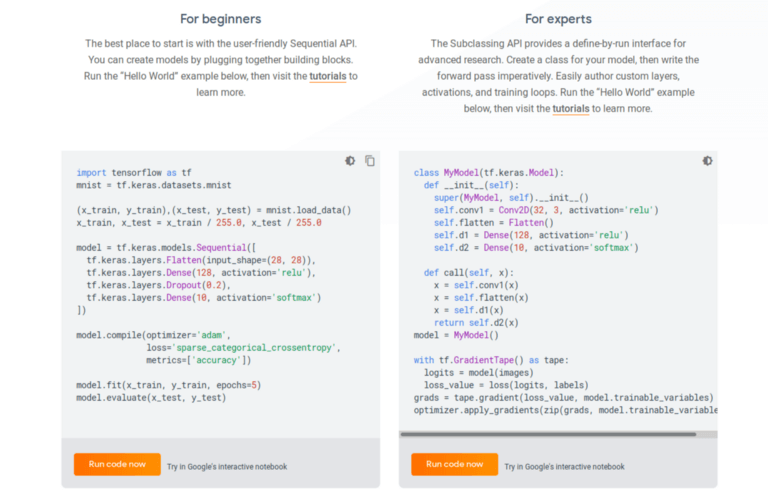
Task: Click the horizontal scrollbar of experts code block
Action: pos(548,434)
